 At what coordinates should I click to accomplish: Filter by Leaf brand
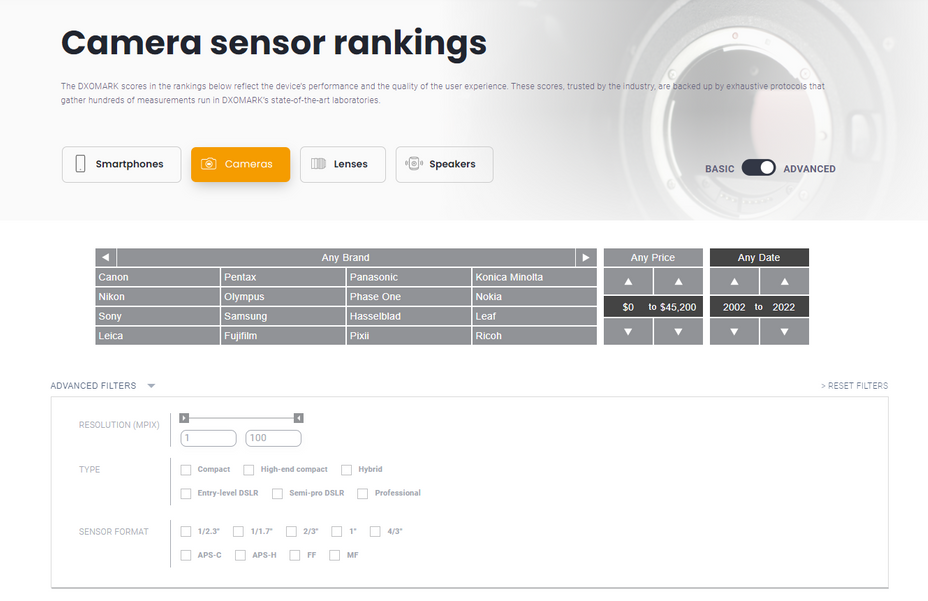coord(534,316)
